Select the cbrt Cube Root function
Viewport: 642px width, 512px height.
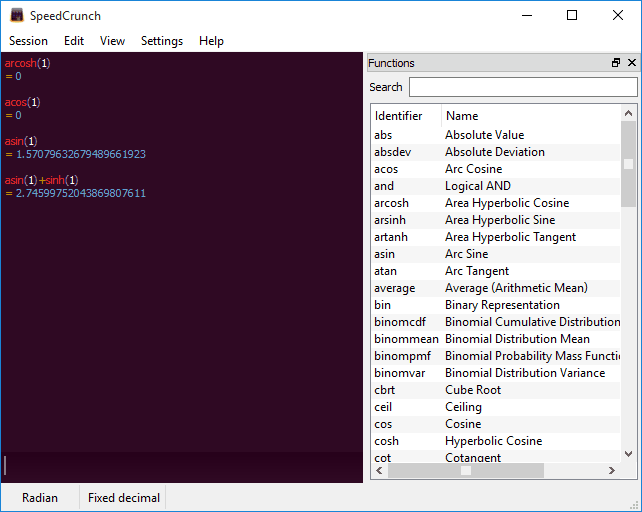pyautogui.click(x=496, y=390)
